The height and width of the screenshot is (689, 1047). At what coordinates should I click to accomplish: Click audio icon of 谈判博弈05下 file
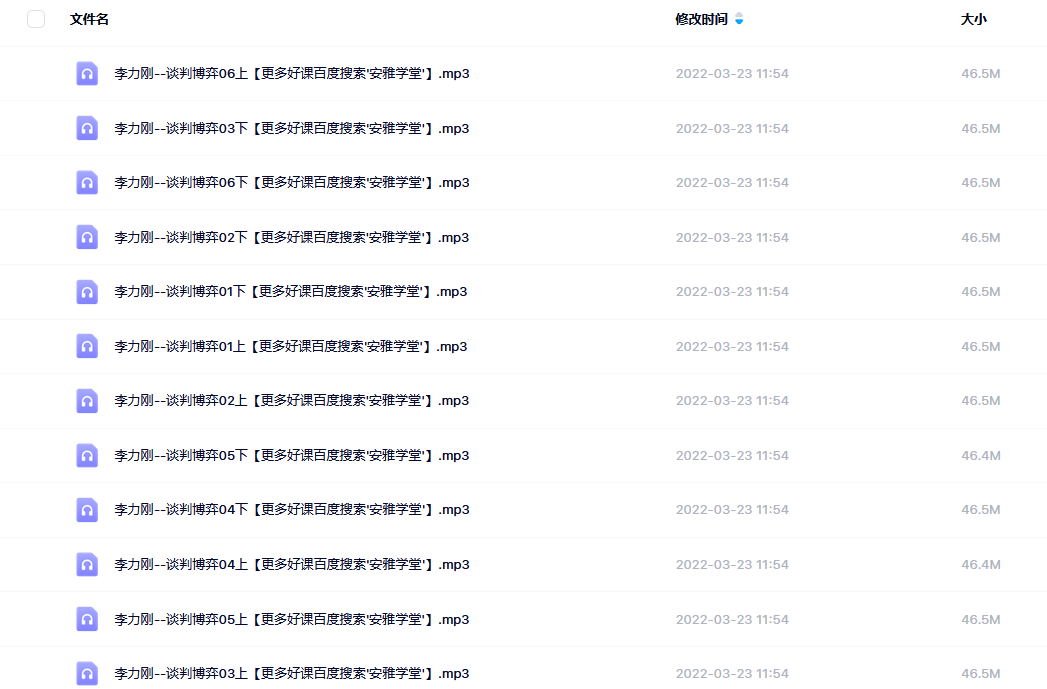87,455
